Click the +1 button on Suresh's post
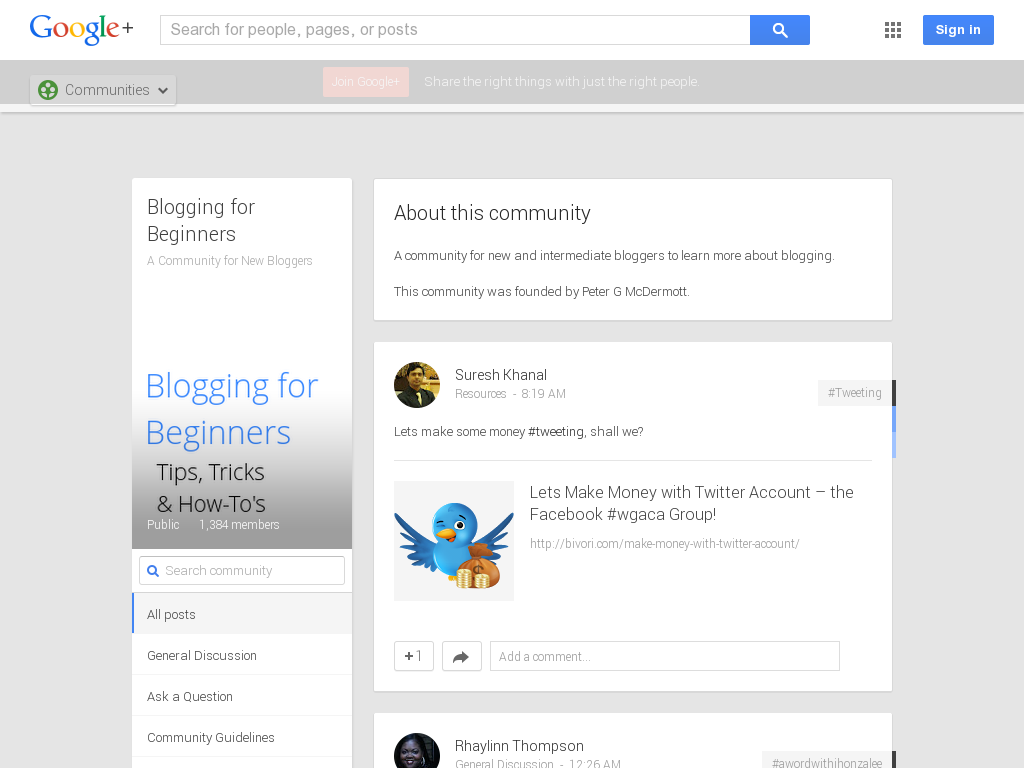Viewport: 1024px width, 768px height. (414, 656)
